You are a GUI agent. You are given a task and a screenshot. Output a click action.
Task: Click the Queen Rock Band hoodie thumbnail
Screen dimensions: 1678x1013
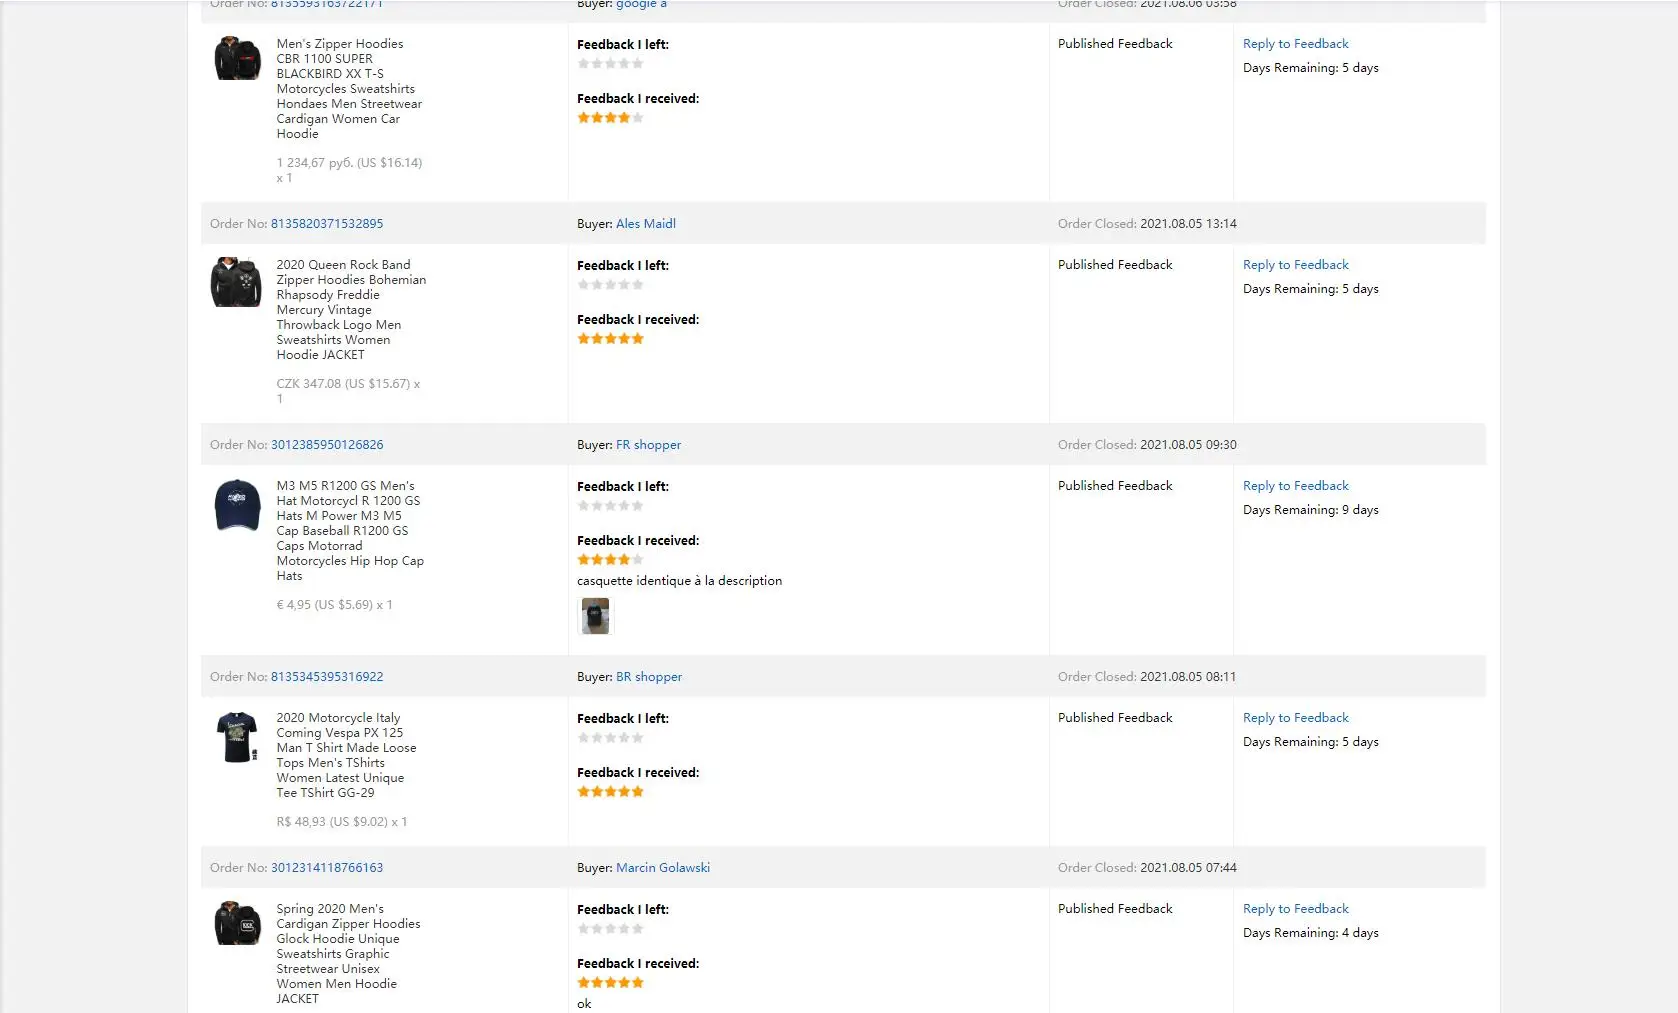click(237, 282)
